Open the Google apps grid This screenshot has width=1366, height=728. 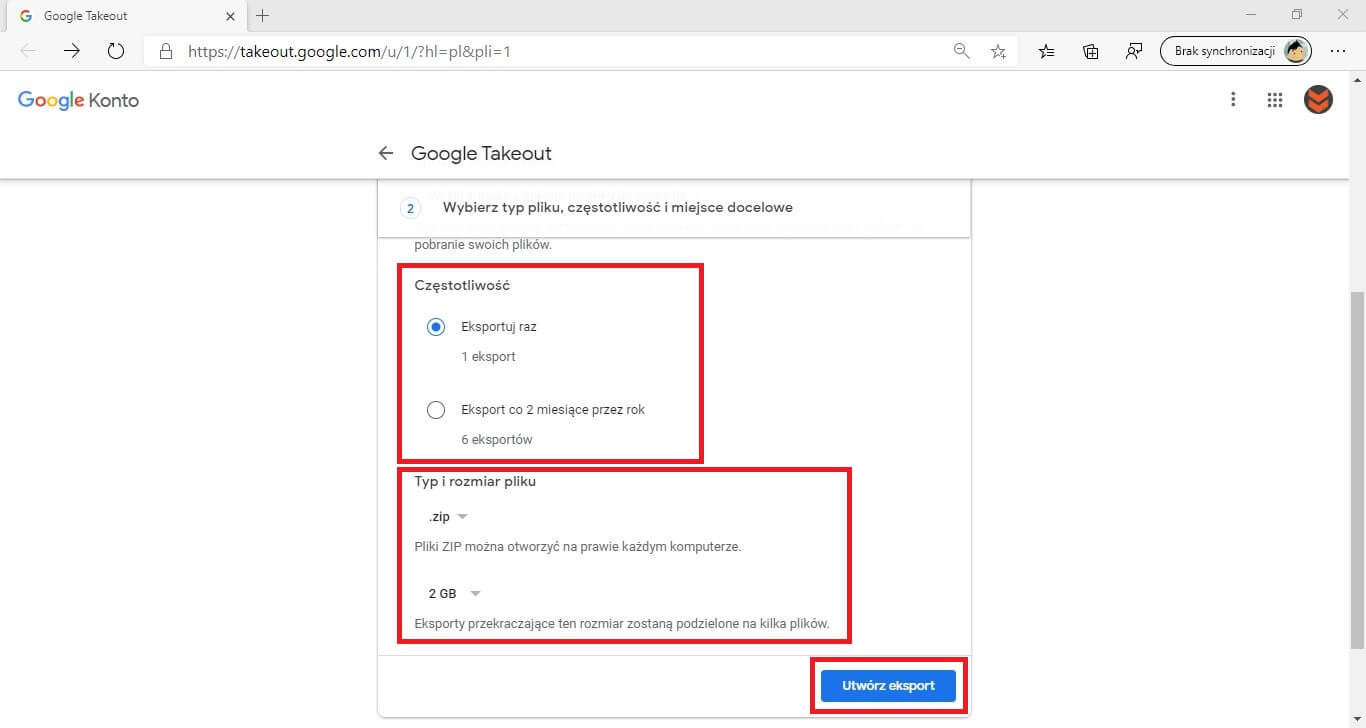[x=1275, y=99]
